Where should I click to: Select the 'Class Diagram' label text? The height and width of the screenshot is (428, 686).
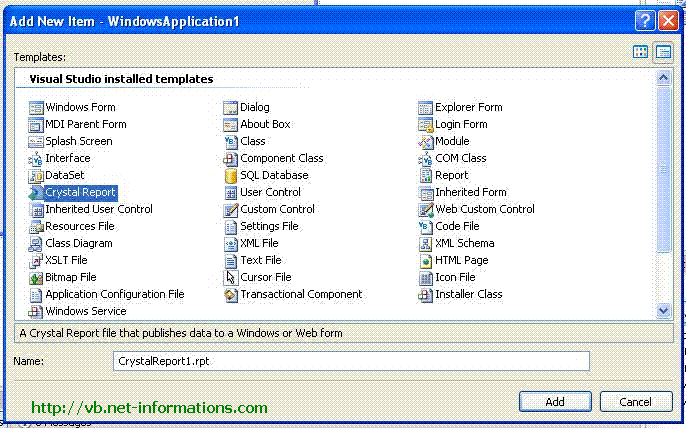[79, 244]
